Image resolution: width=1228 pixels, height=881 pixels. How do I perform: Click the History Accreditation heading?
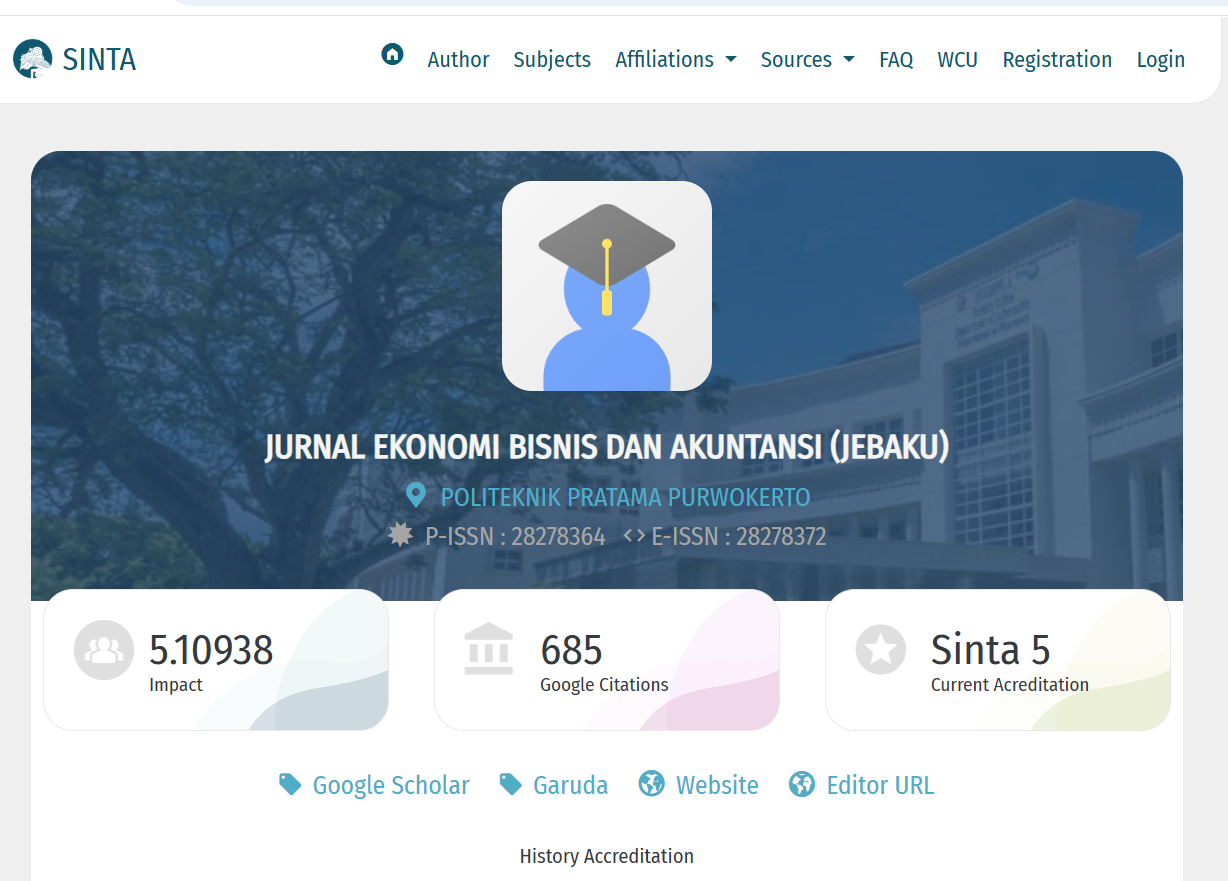[607, 856]
